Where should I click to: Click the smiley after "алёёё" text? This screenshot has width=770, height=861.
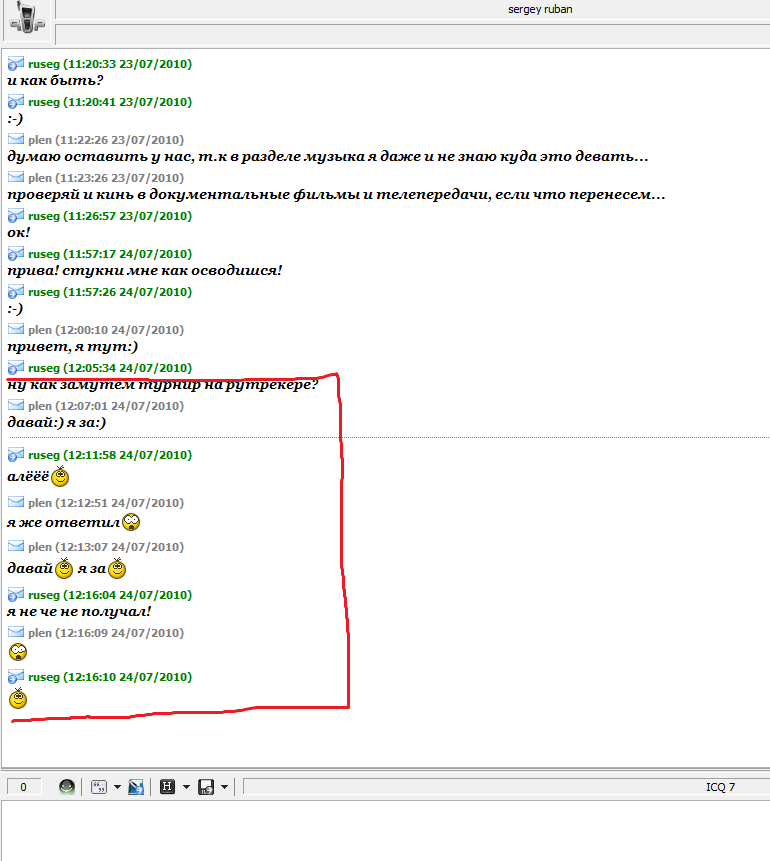click(x=60, y=476)
